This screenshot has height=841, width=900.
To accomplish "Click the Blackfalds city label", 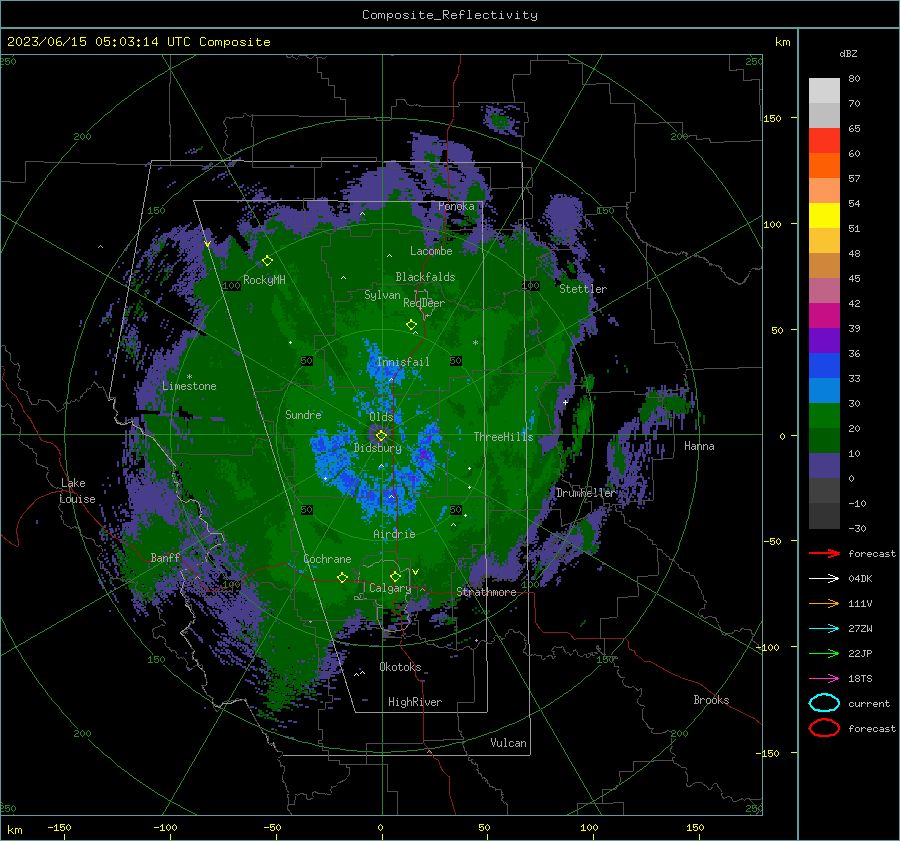I will pos(425,277).
